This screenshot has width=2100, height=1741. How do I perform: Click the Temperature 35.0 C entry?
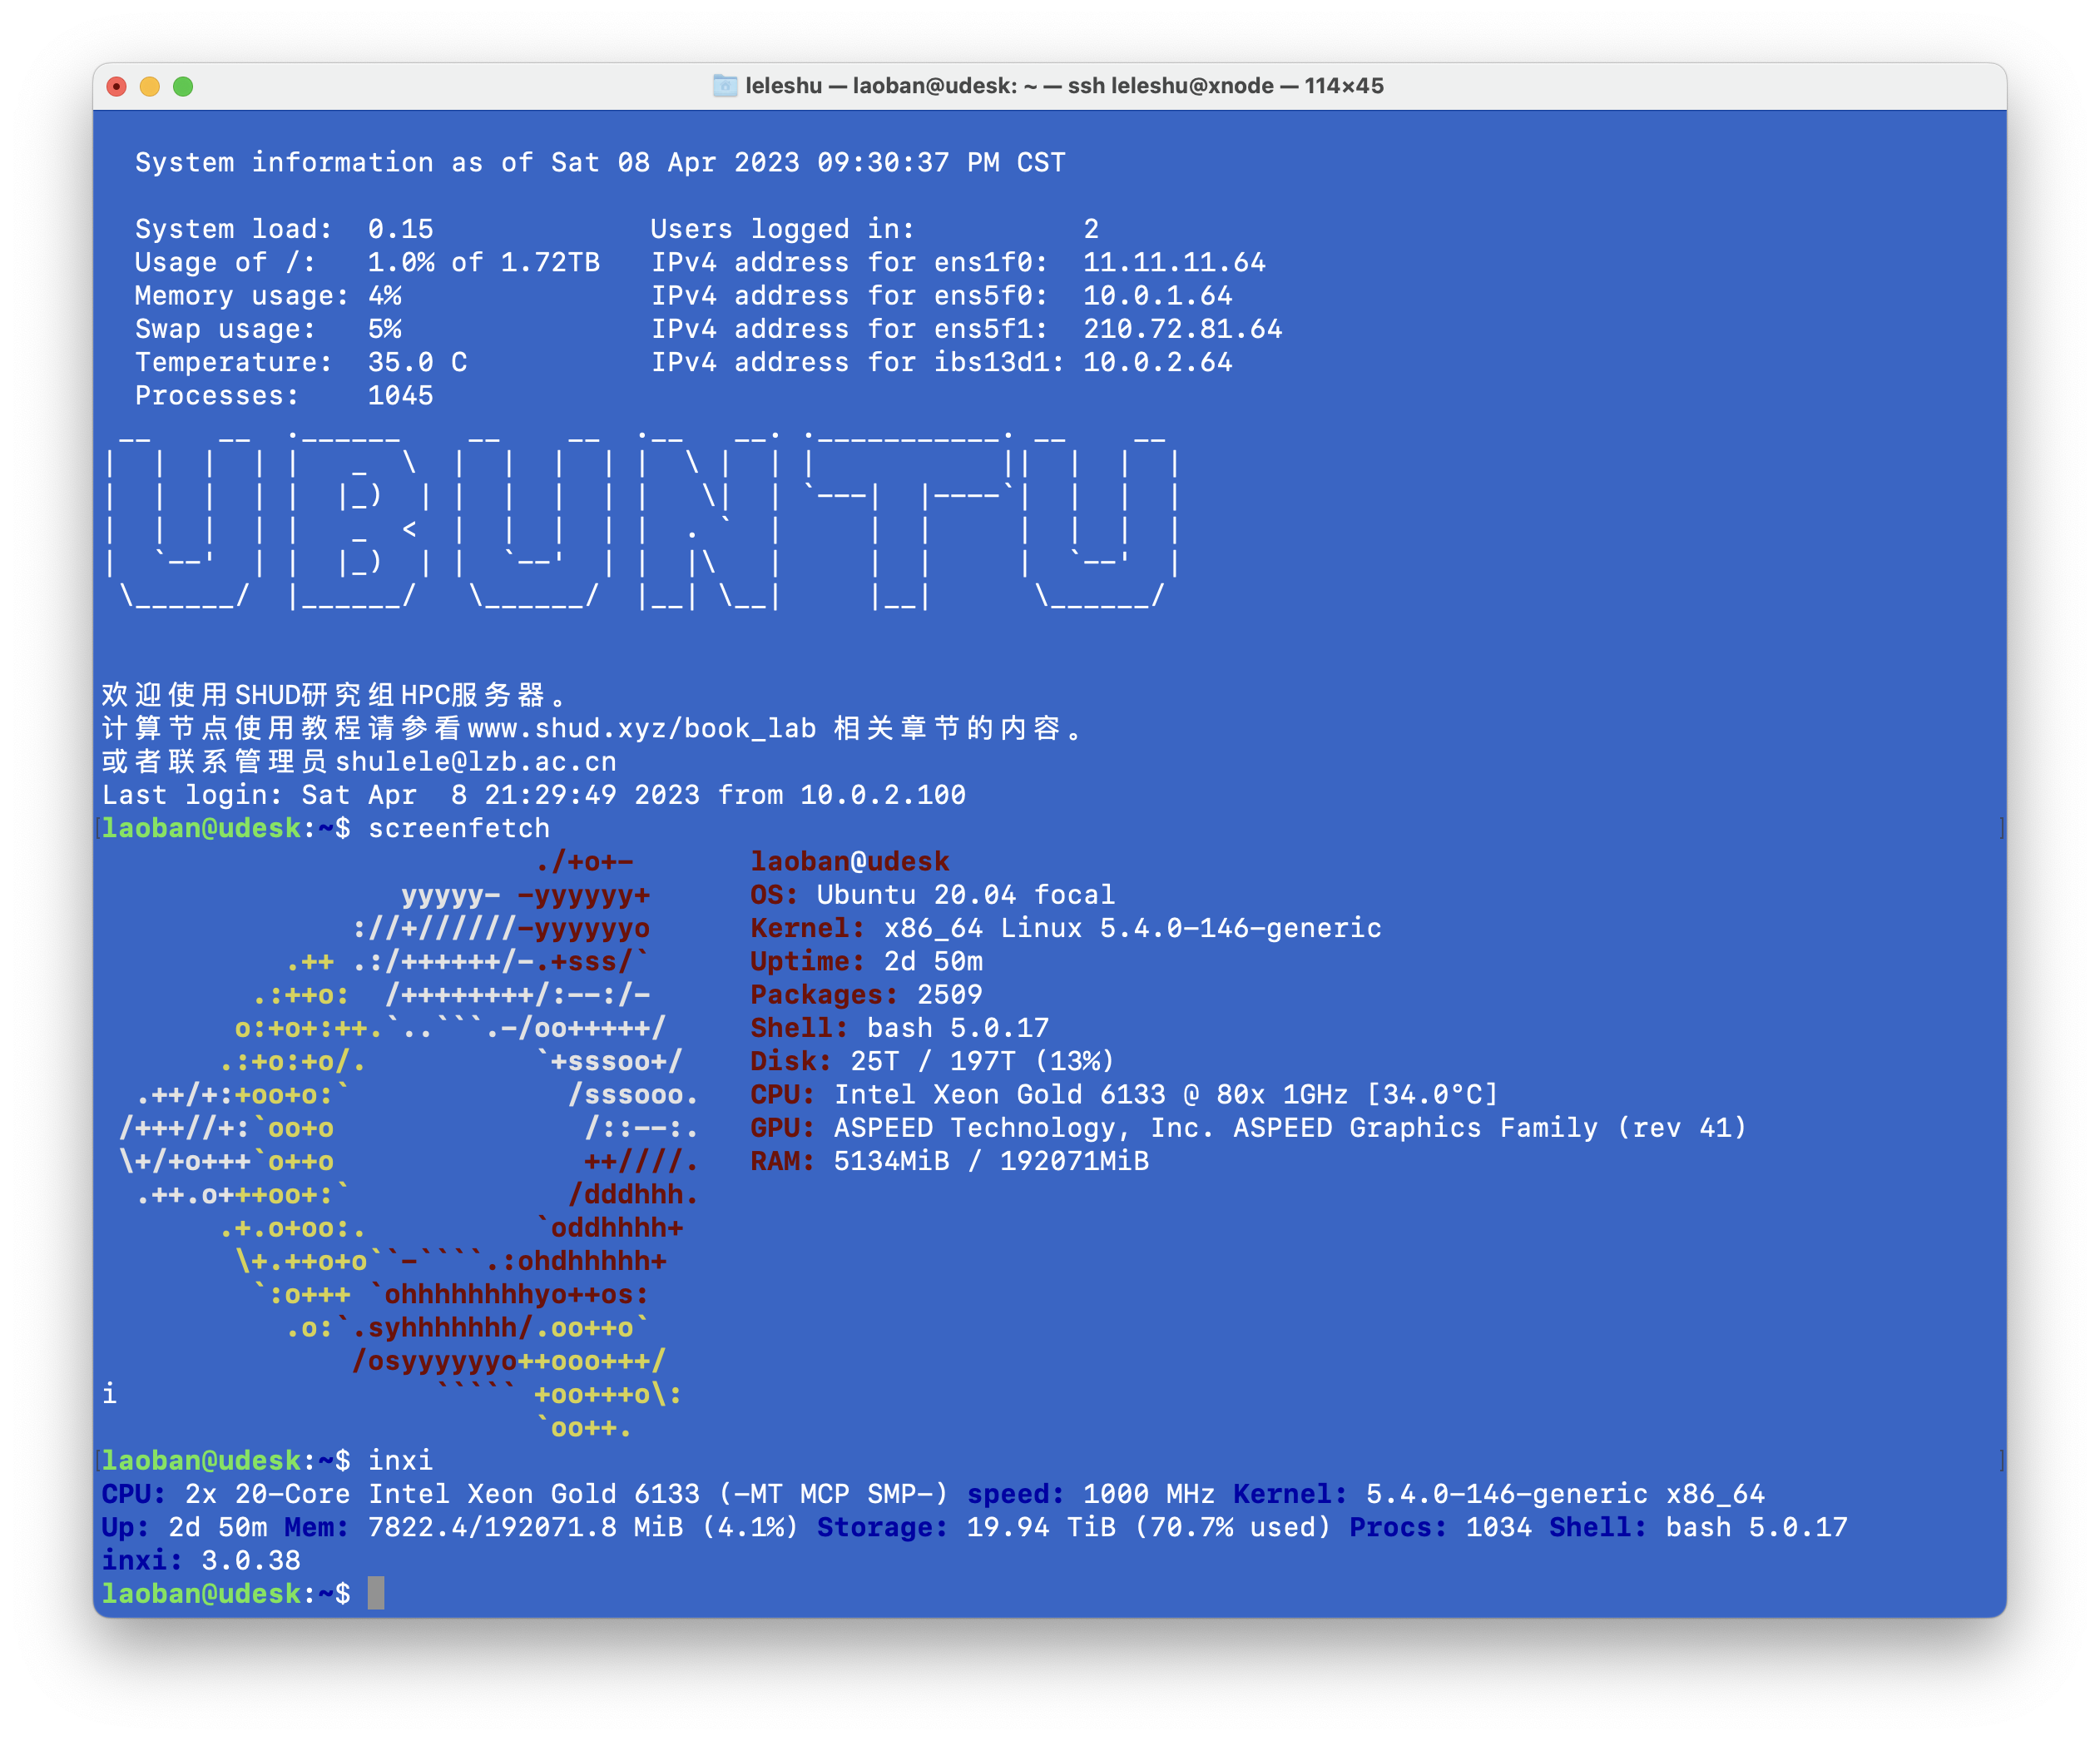301,362
